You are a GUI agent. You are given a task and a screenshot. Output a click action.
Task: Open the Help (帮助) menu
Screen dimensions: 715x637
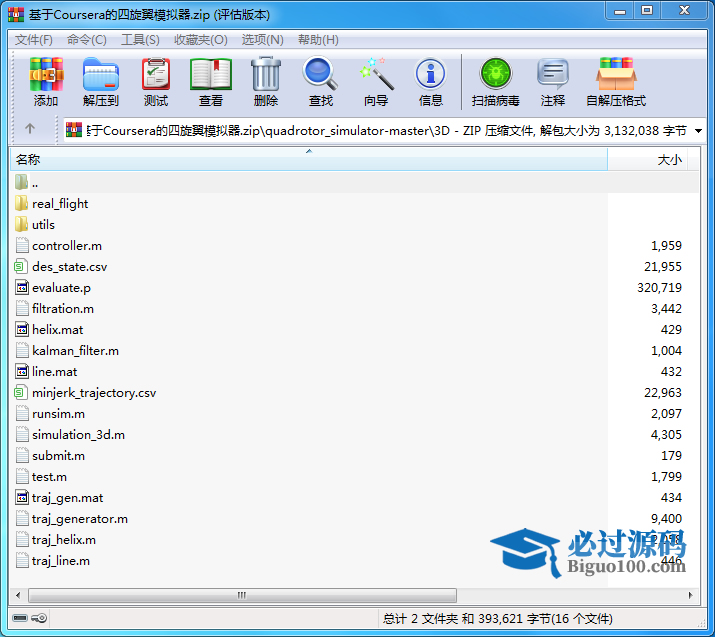tap(318, 40)
